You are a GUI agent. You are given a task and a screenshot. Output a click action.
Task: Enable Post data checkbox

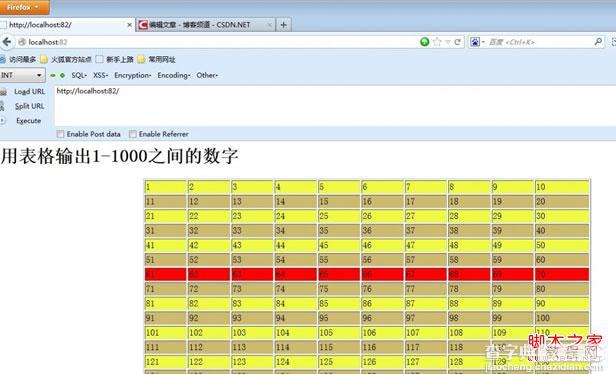coord(60,134)
